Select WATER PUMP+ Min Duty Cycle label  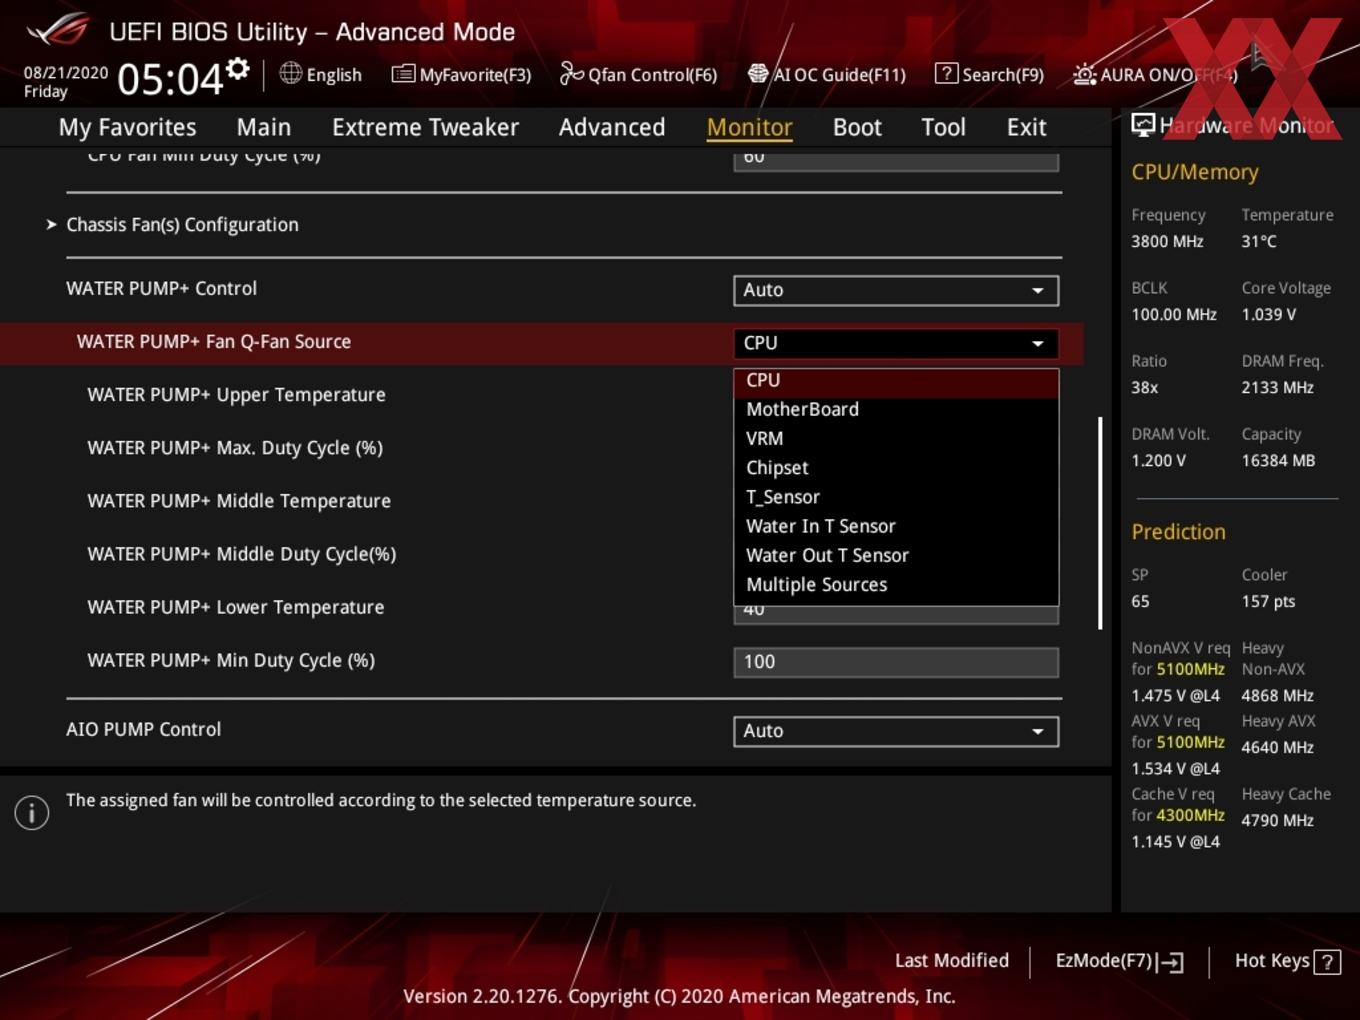coord(231,660)
